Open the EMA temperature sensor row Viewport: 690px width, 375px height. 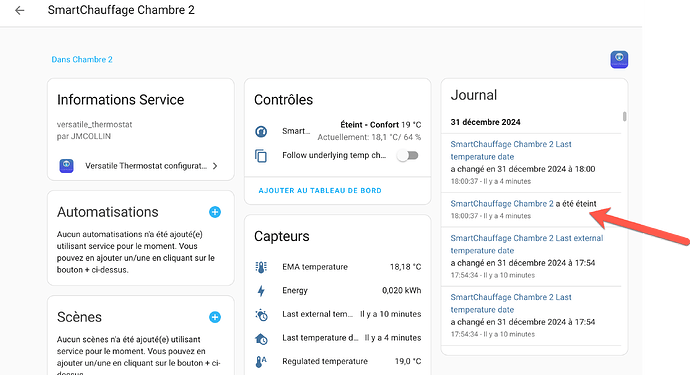(338, 267)
